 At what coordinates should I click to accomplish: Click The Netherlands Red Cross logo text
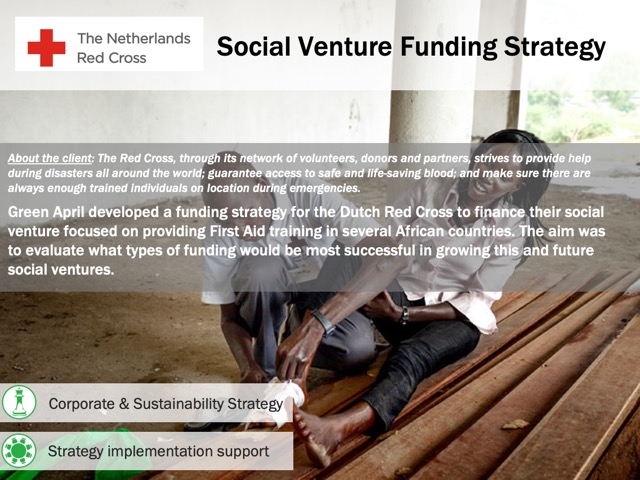(134, 48)
